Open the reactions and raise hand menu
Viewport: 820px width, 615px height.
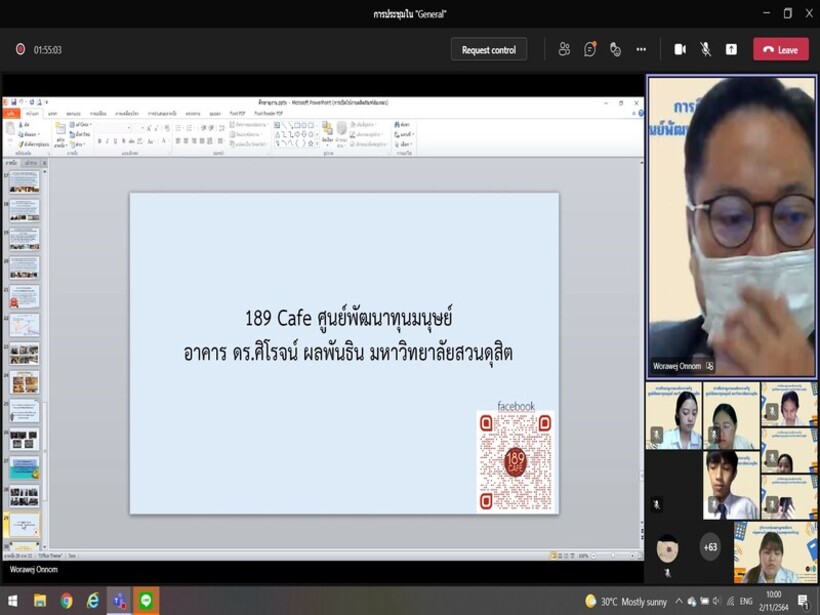click(x=616, y=50)
